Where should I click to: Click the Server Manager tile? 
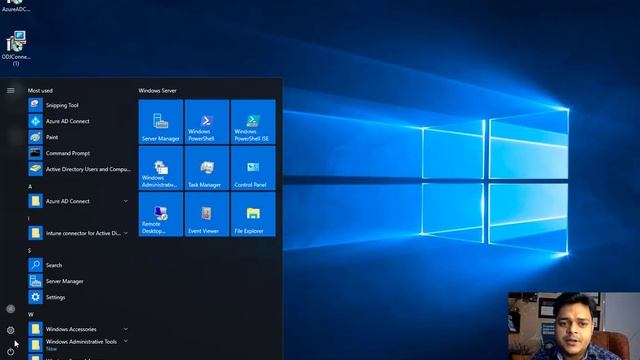pyautogui.click(x=161, y=122)
